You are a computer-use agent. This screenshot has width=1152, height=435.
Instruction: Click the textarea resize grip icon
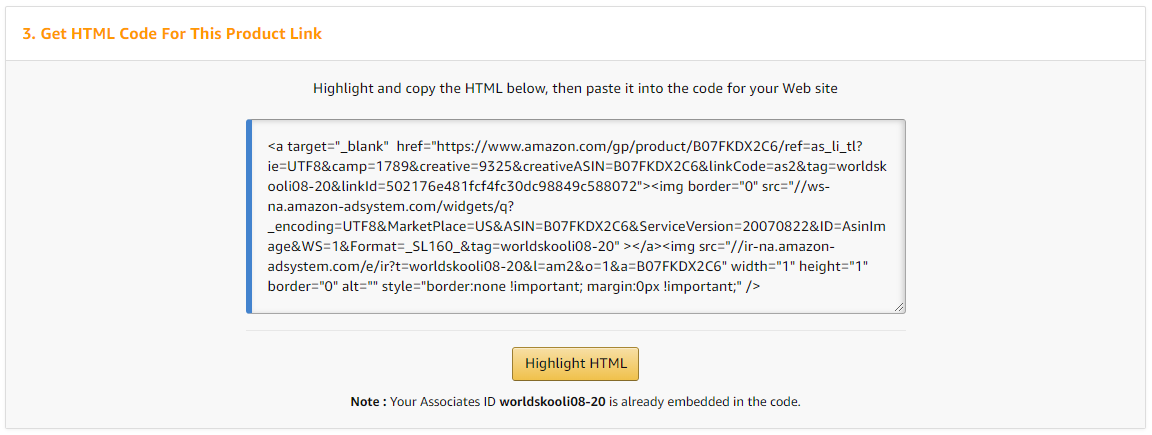[x=899, y=307]
